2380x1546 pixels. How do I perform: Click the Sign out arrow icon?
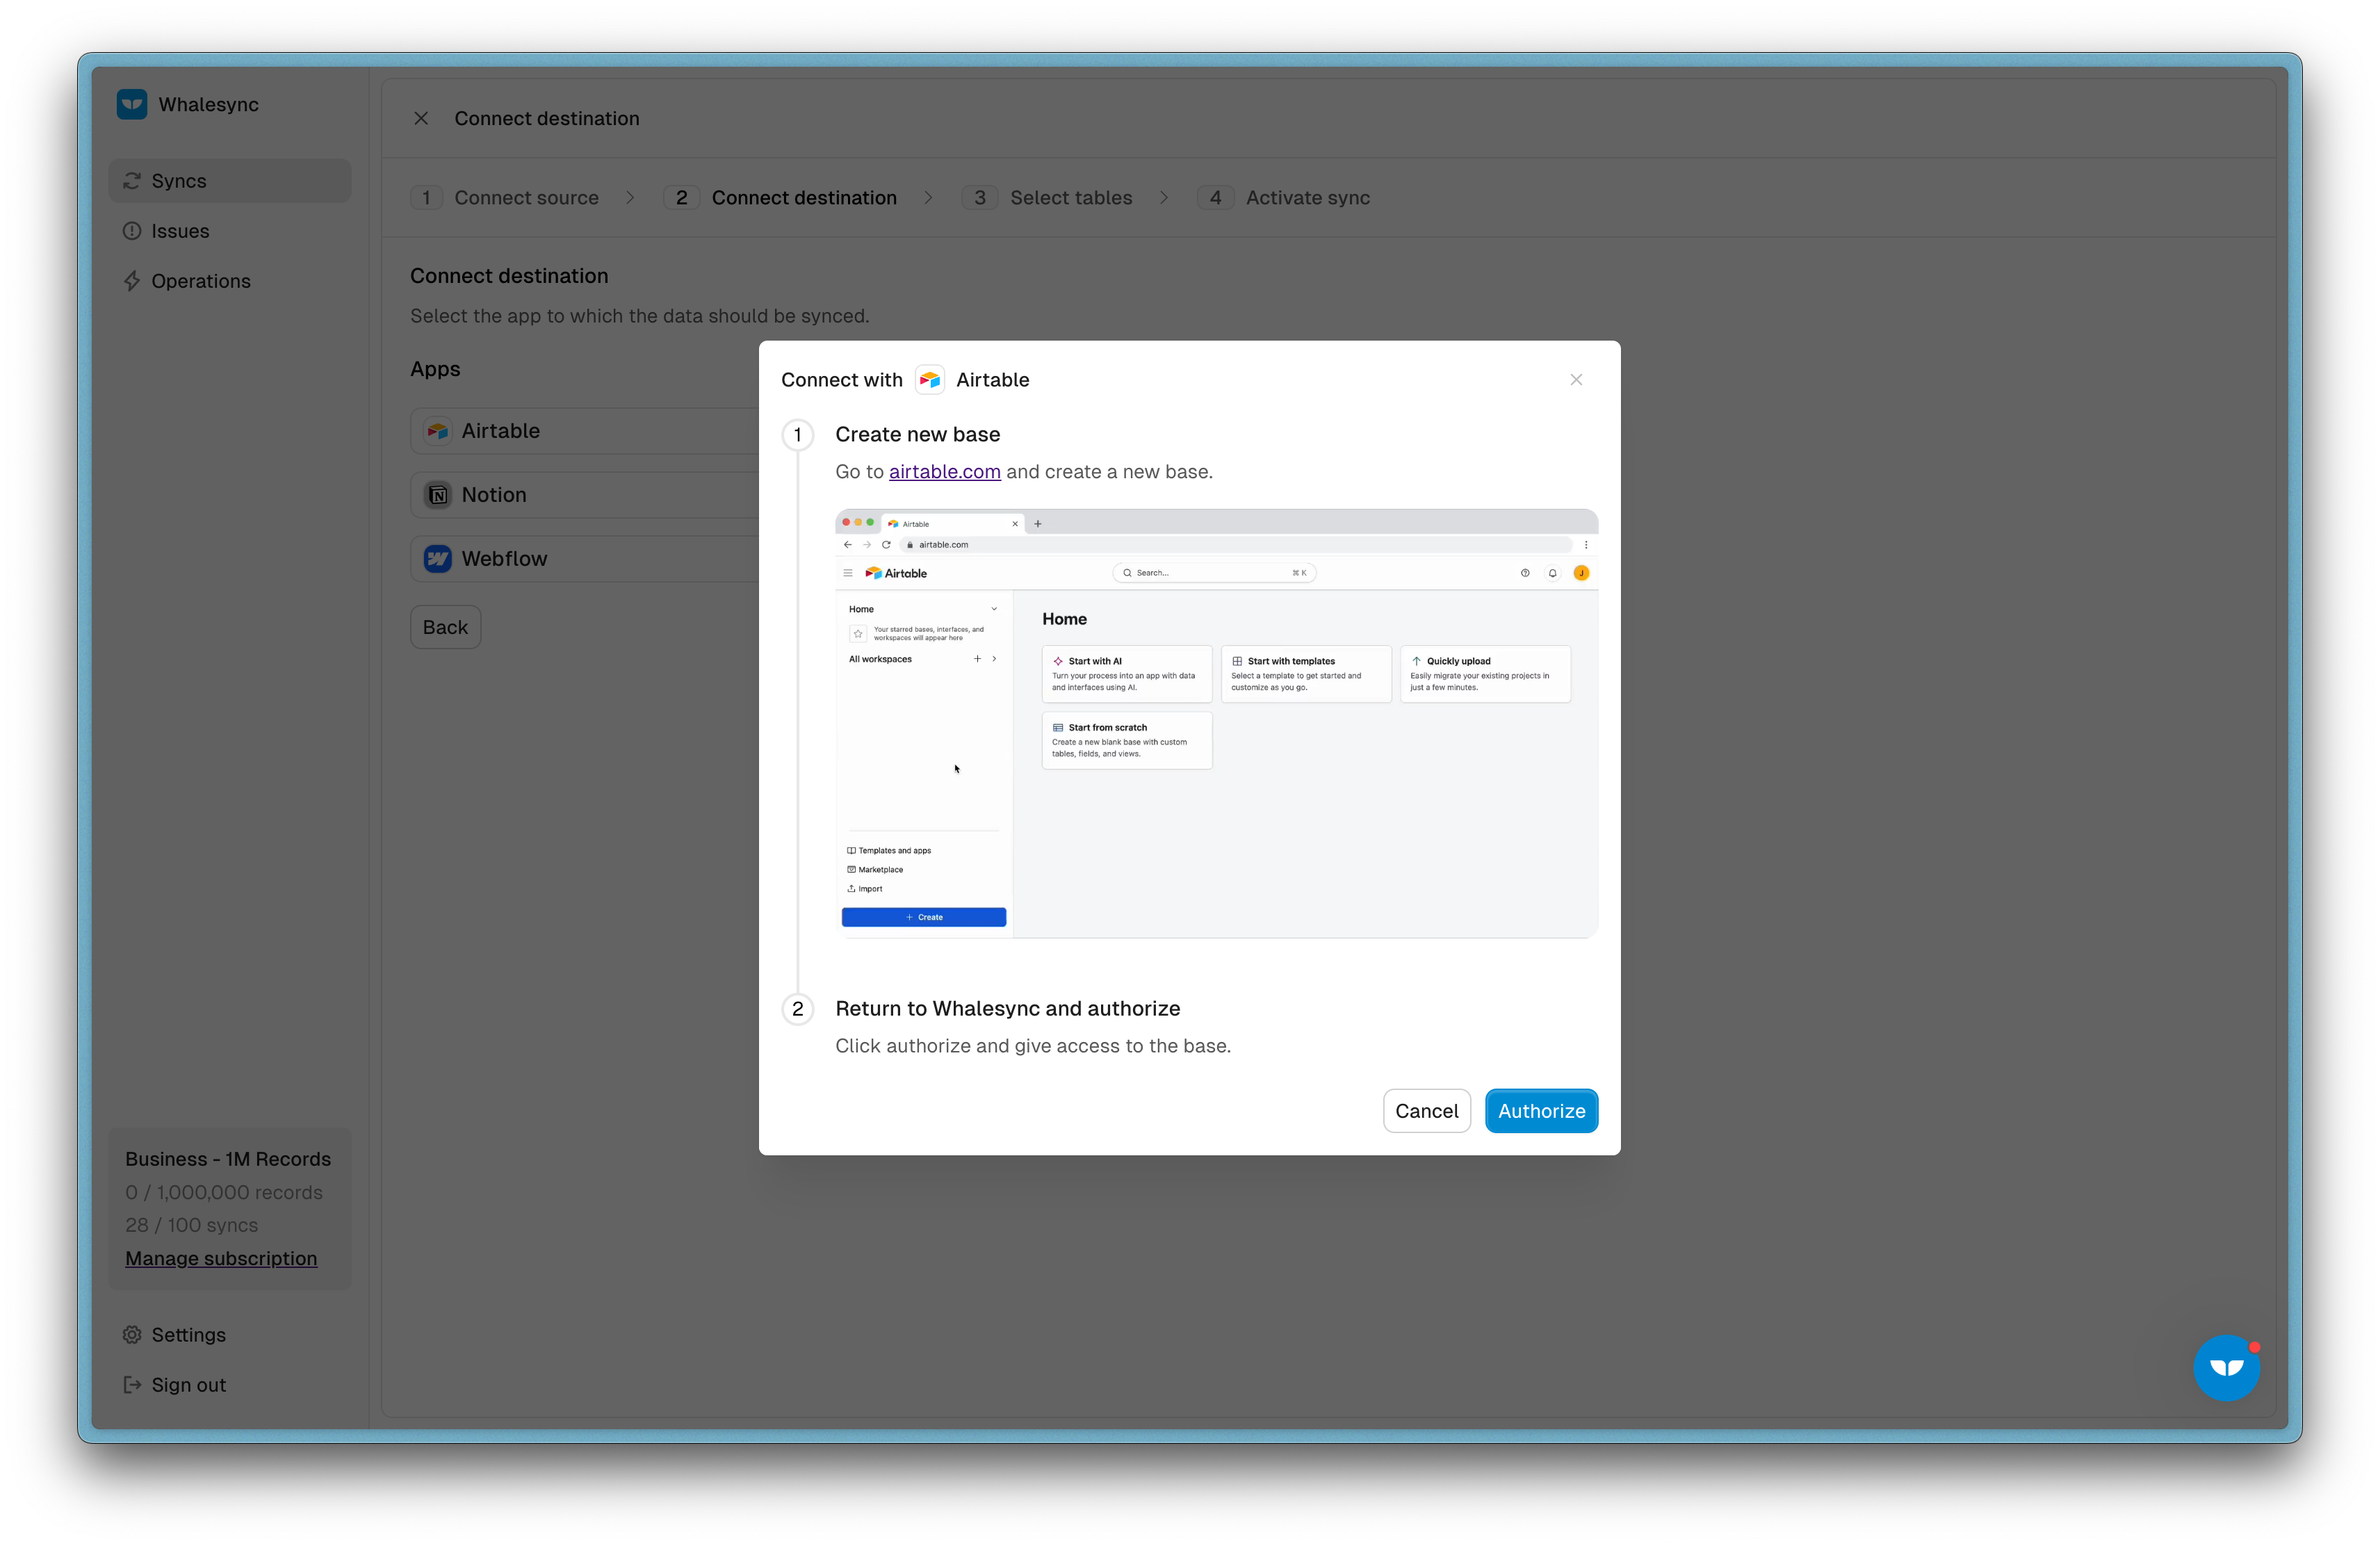tap(132, 1385)
